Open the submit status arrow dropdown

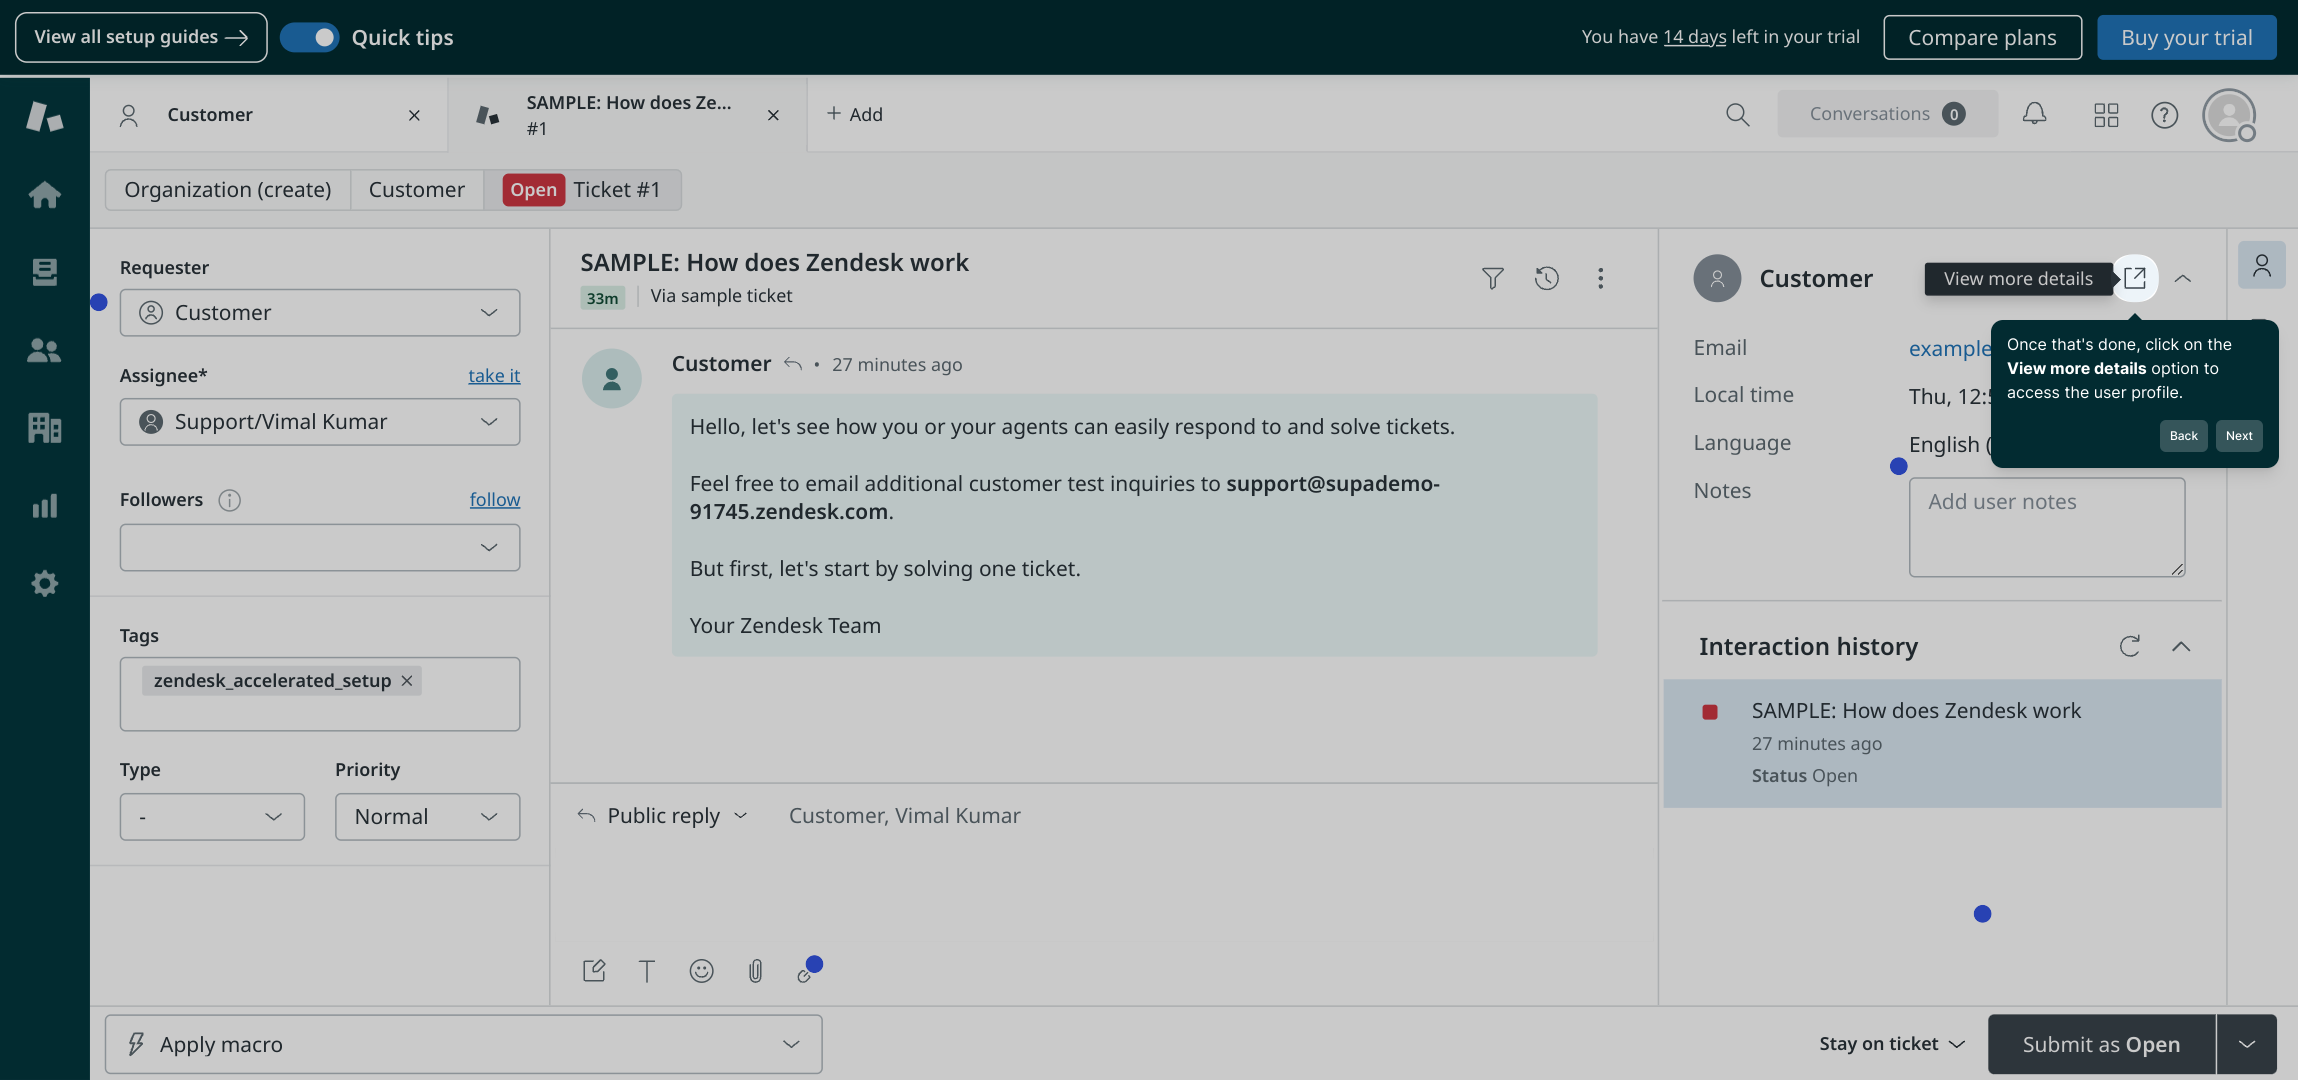point(2247,1044)
